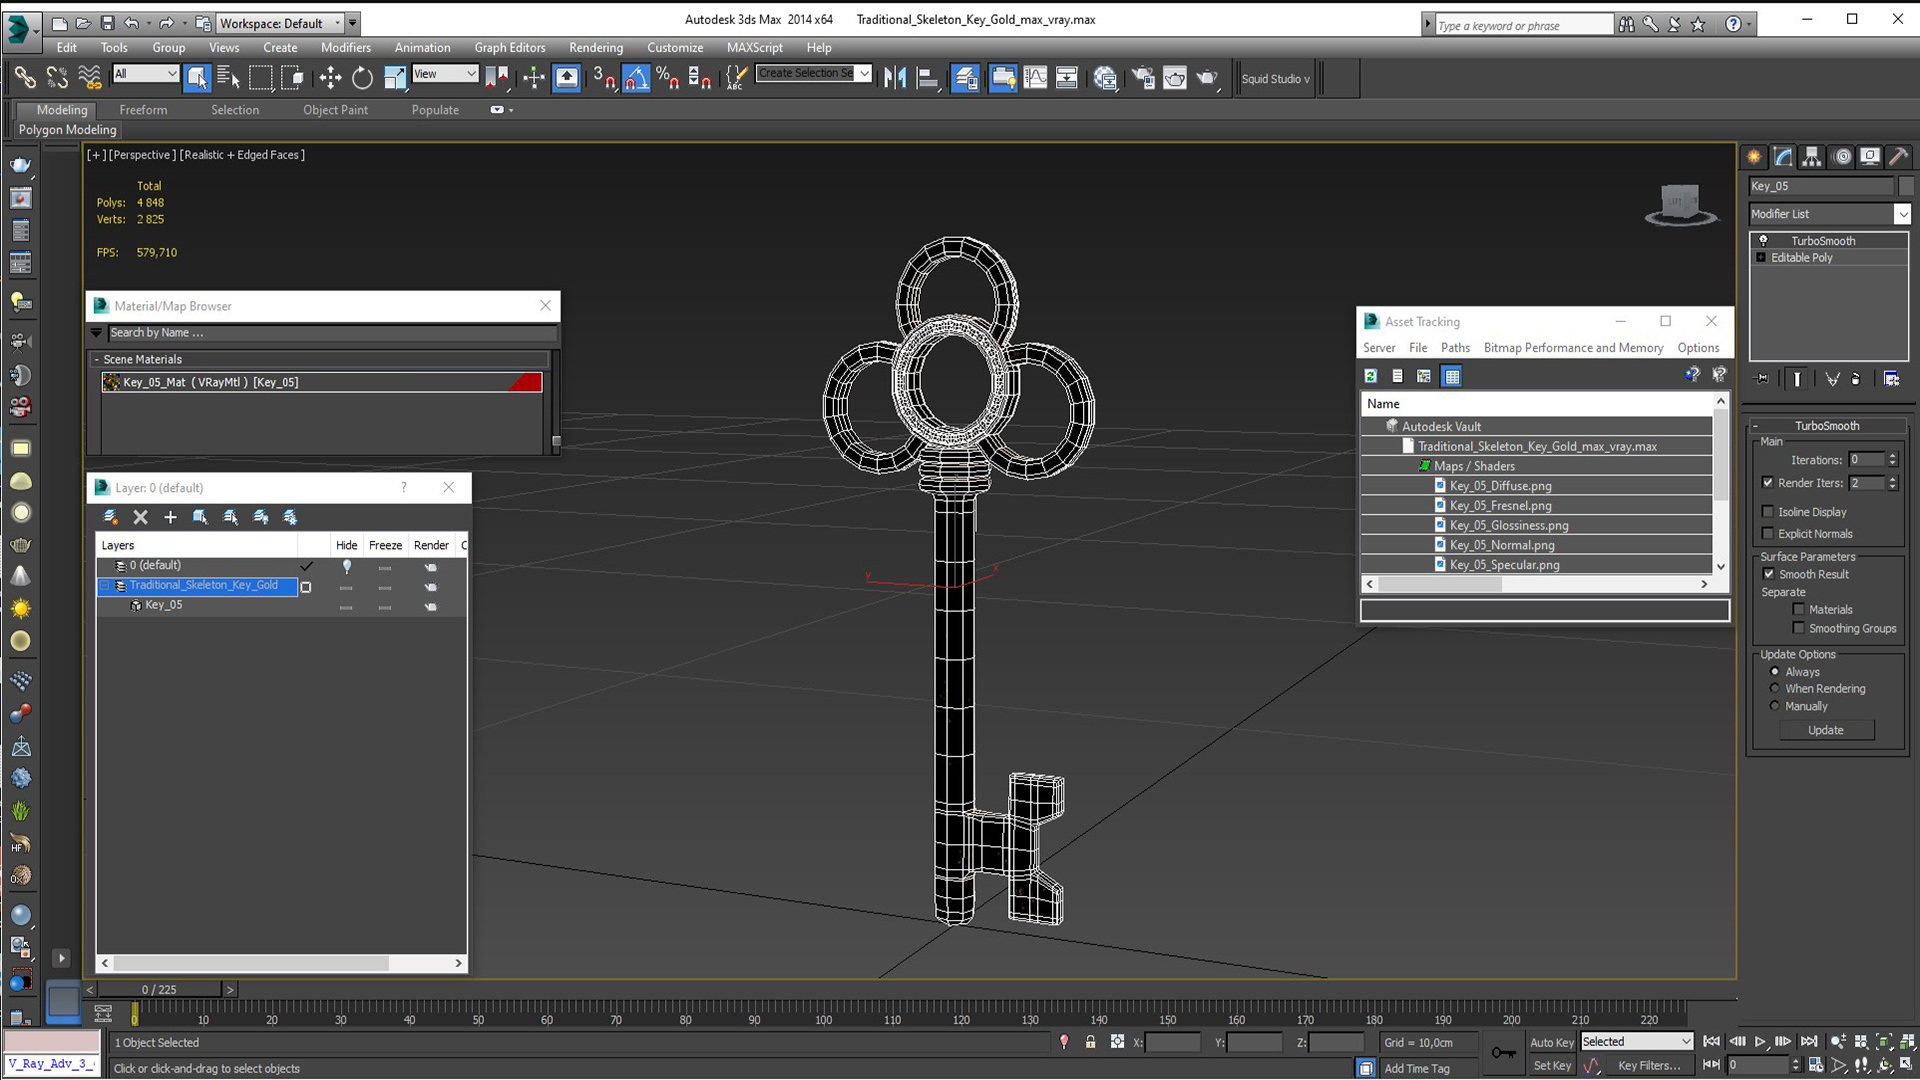Image resolution: width=1920 pixels, height=1080 pixels.
Task: Collapse the Scene Materials group
Action: pyautogui.click(x=97, y=360)
